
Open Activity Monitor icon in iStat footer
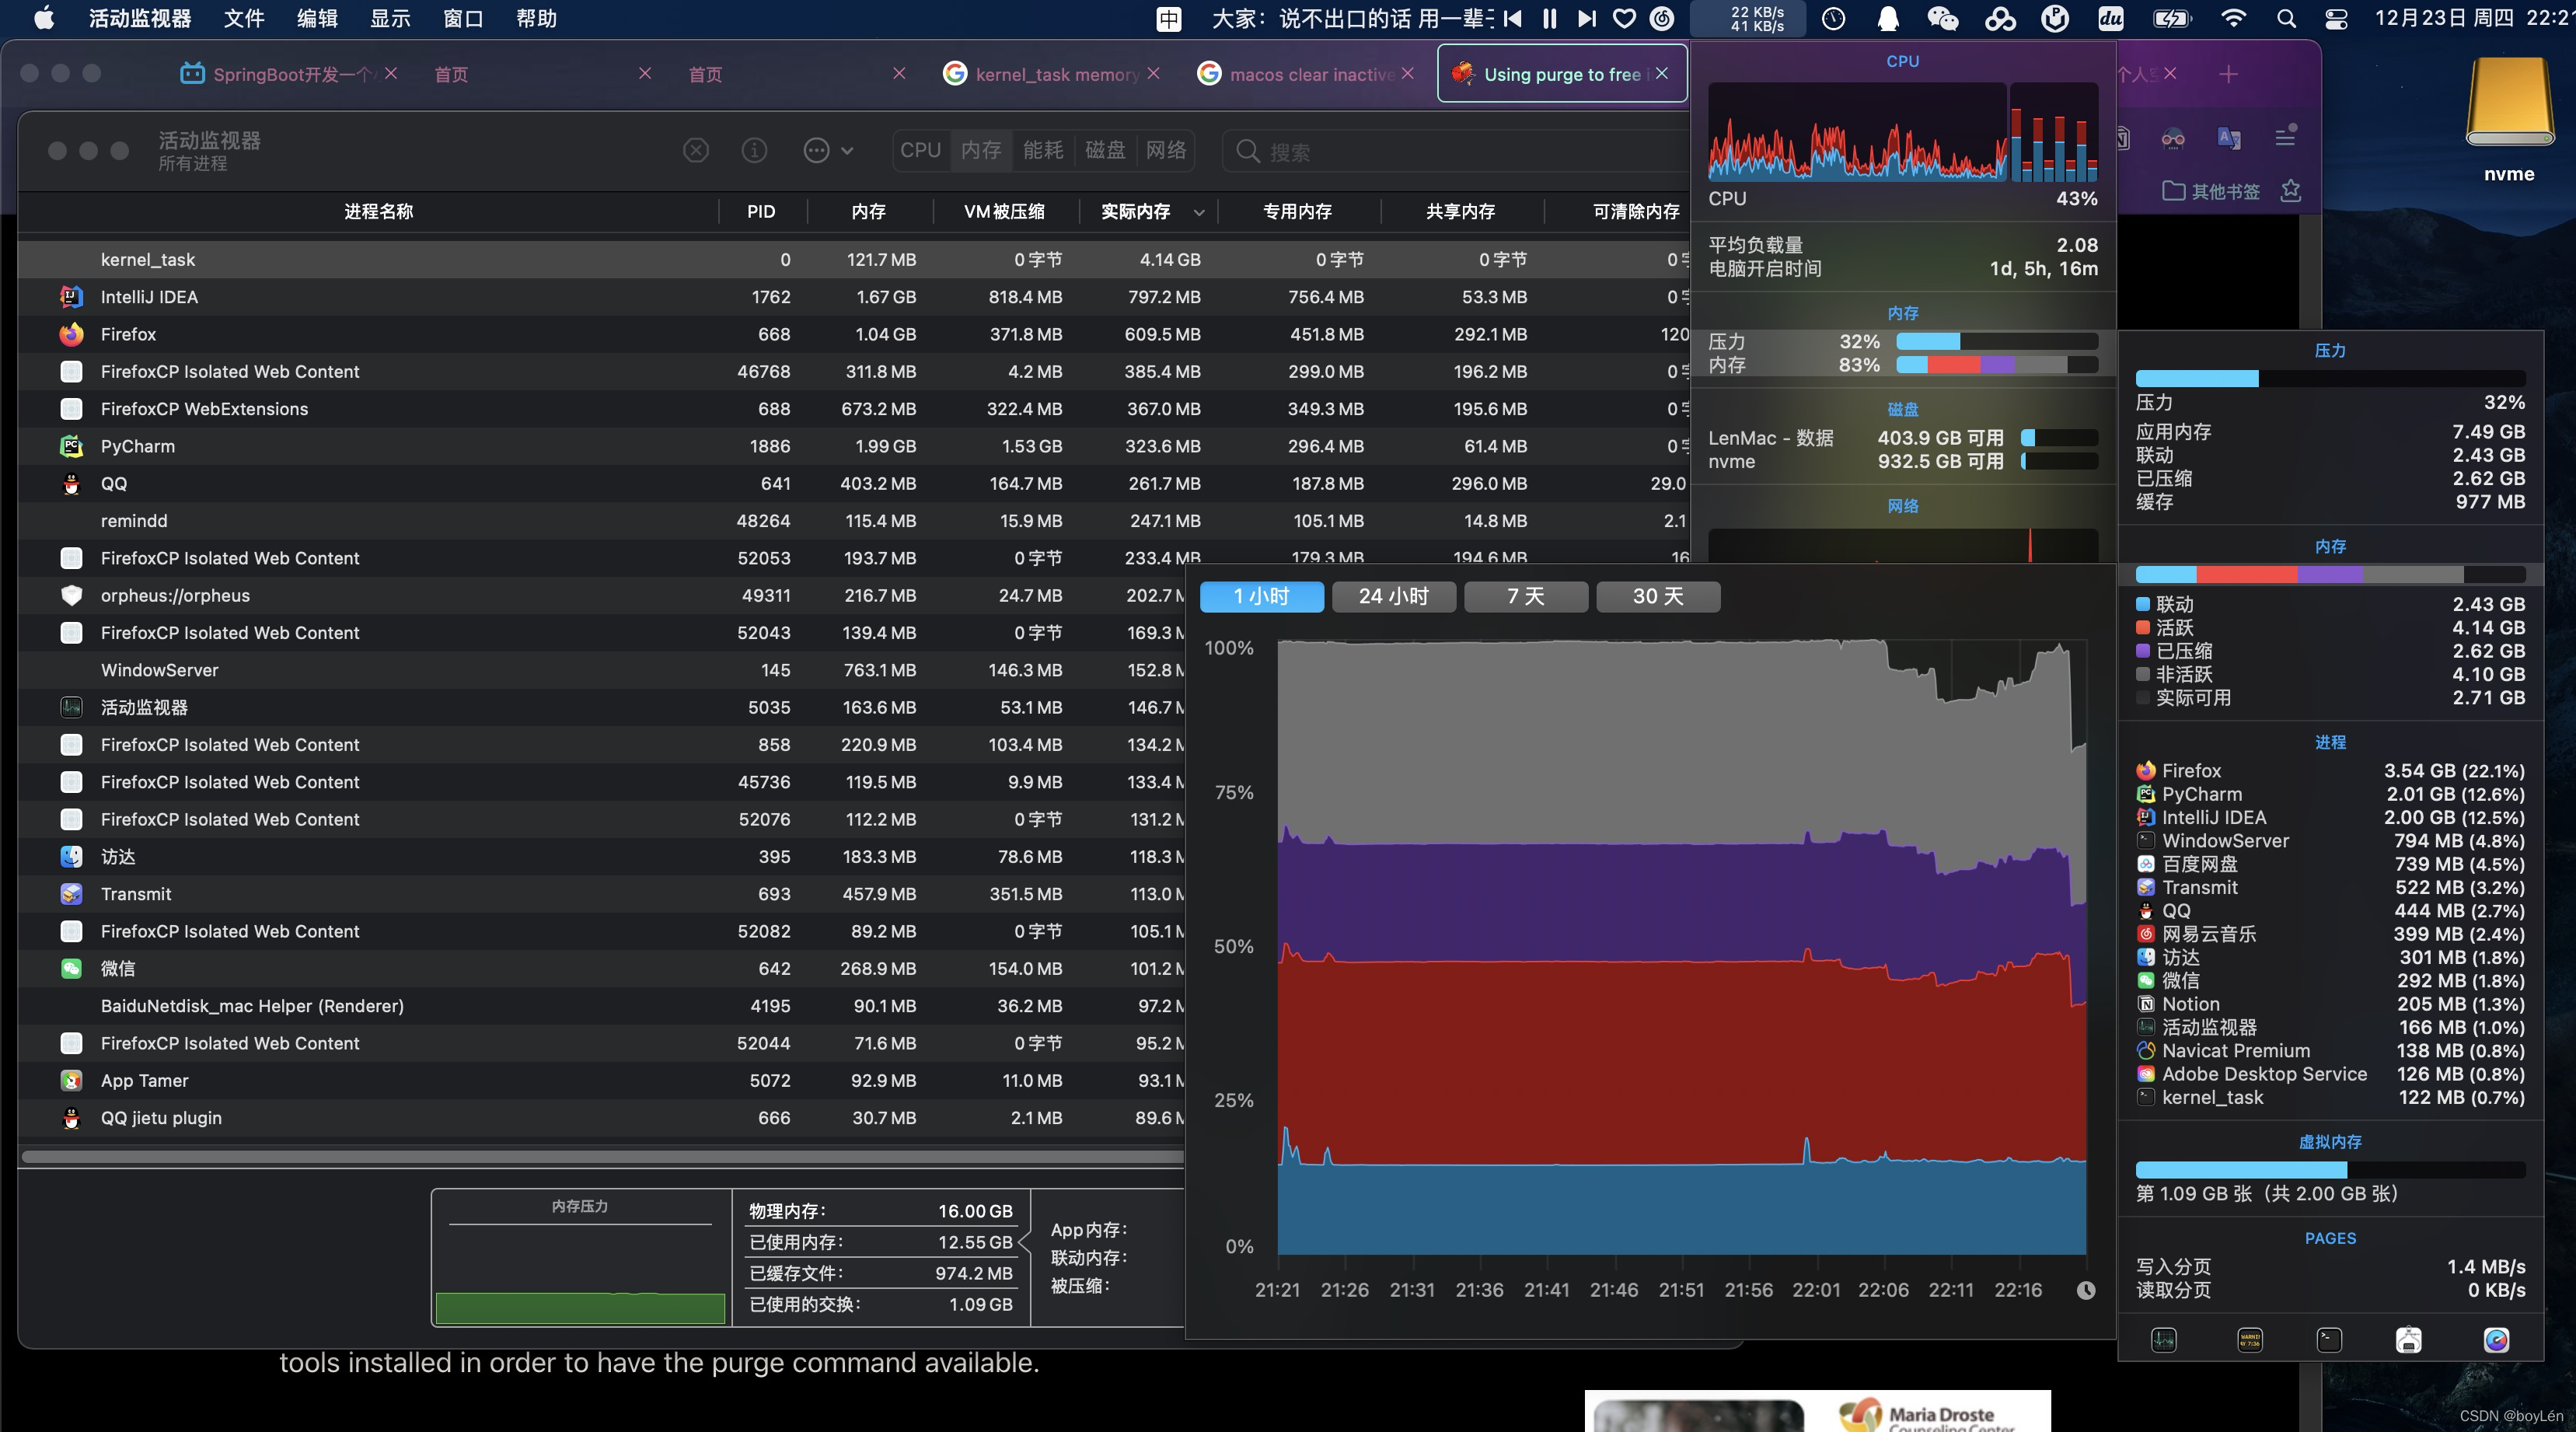point(2163,1340)
